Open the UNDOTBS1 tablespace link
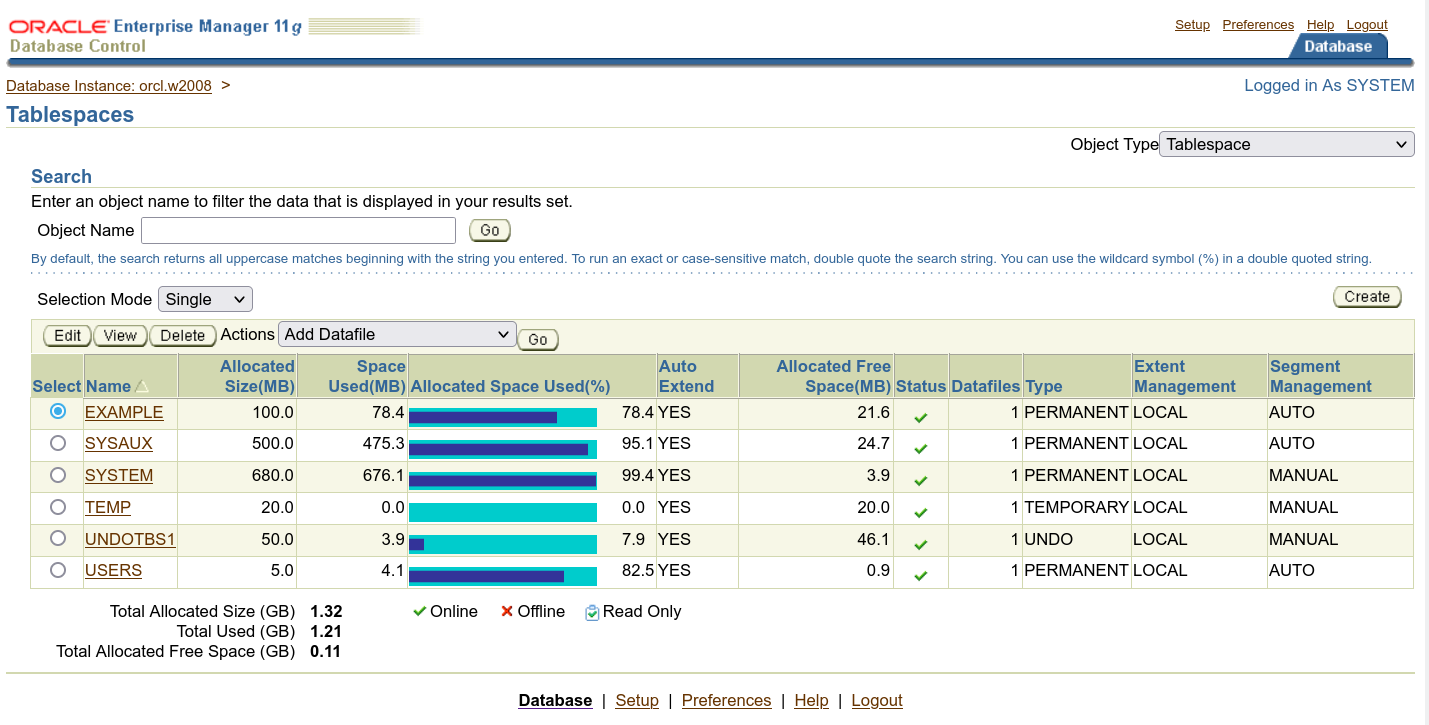This screenshot has height=725, width=1429. point(130,539)
